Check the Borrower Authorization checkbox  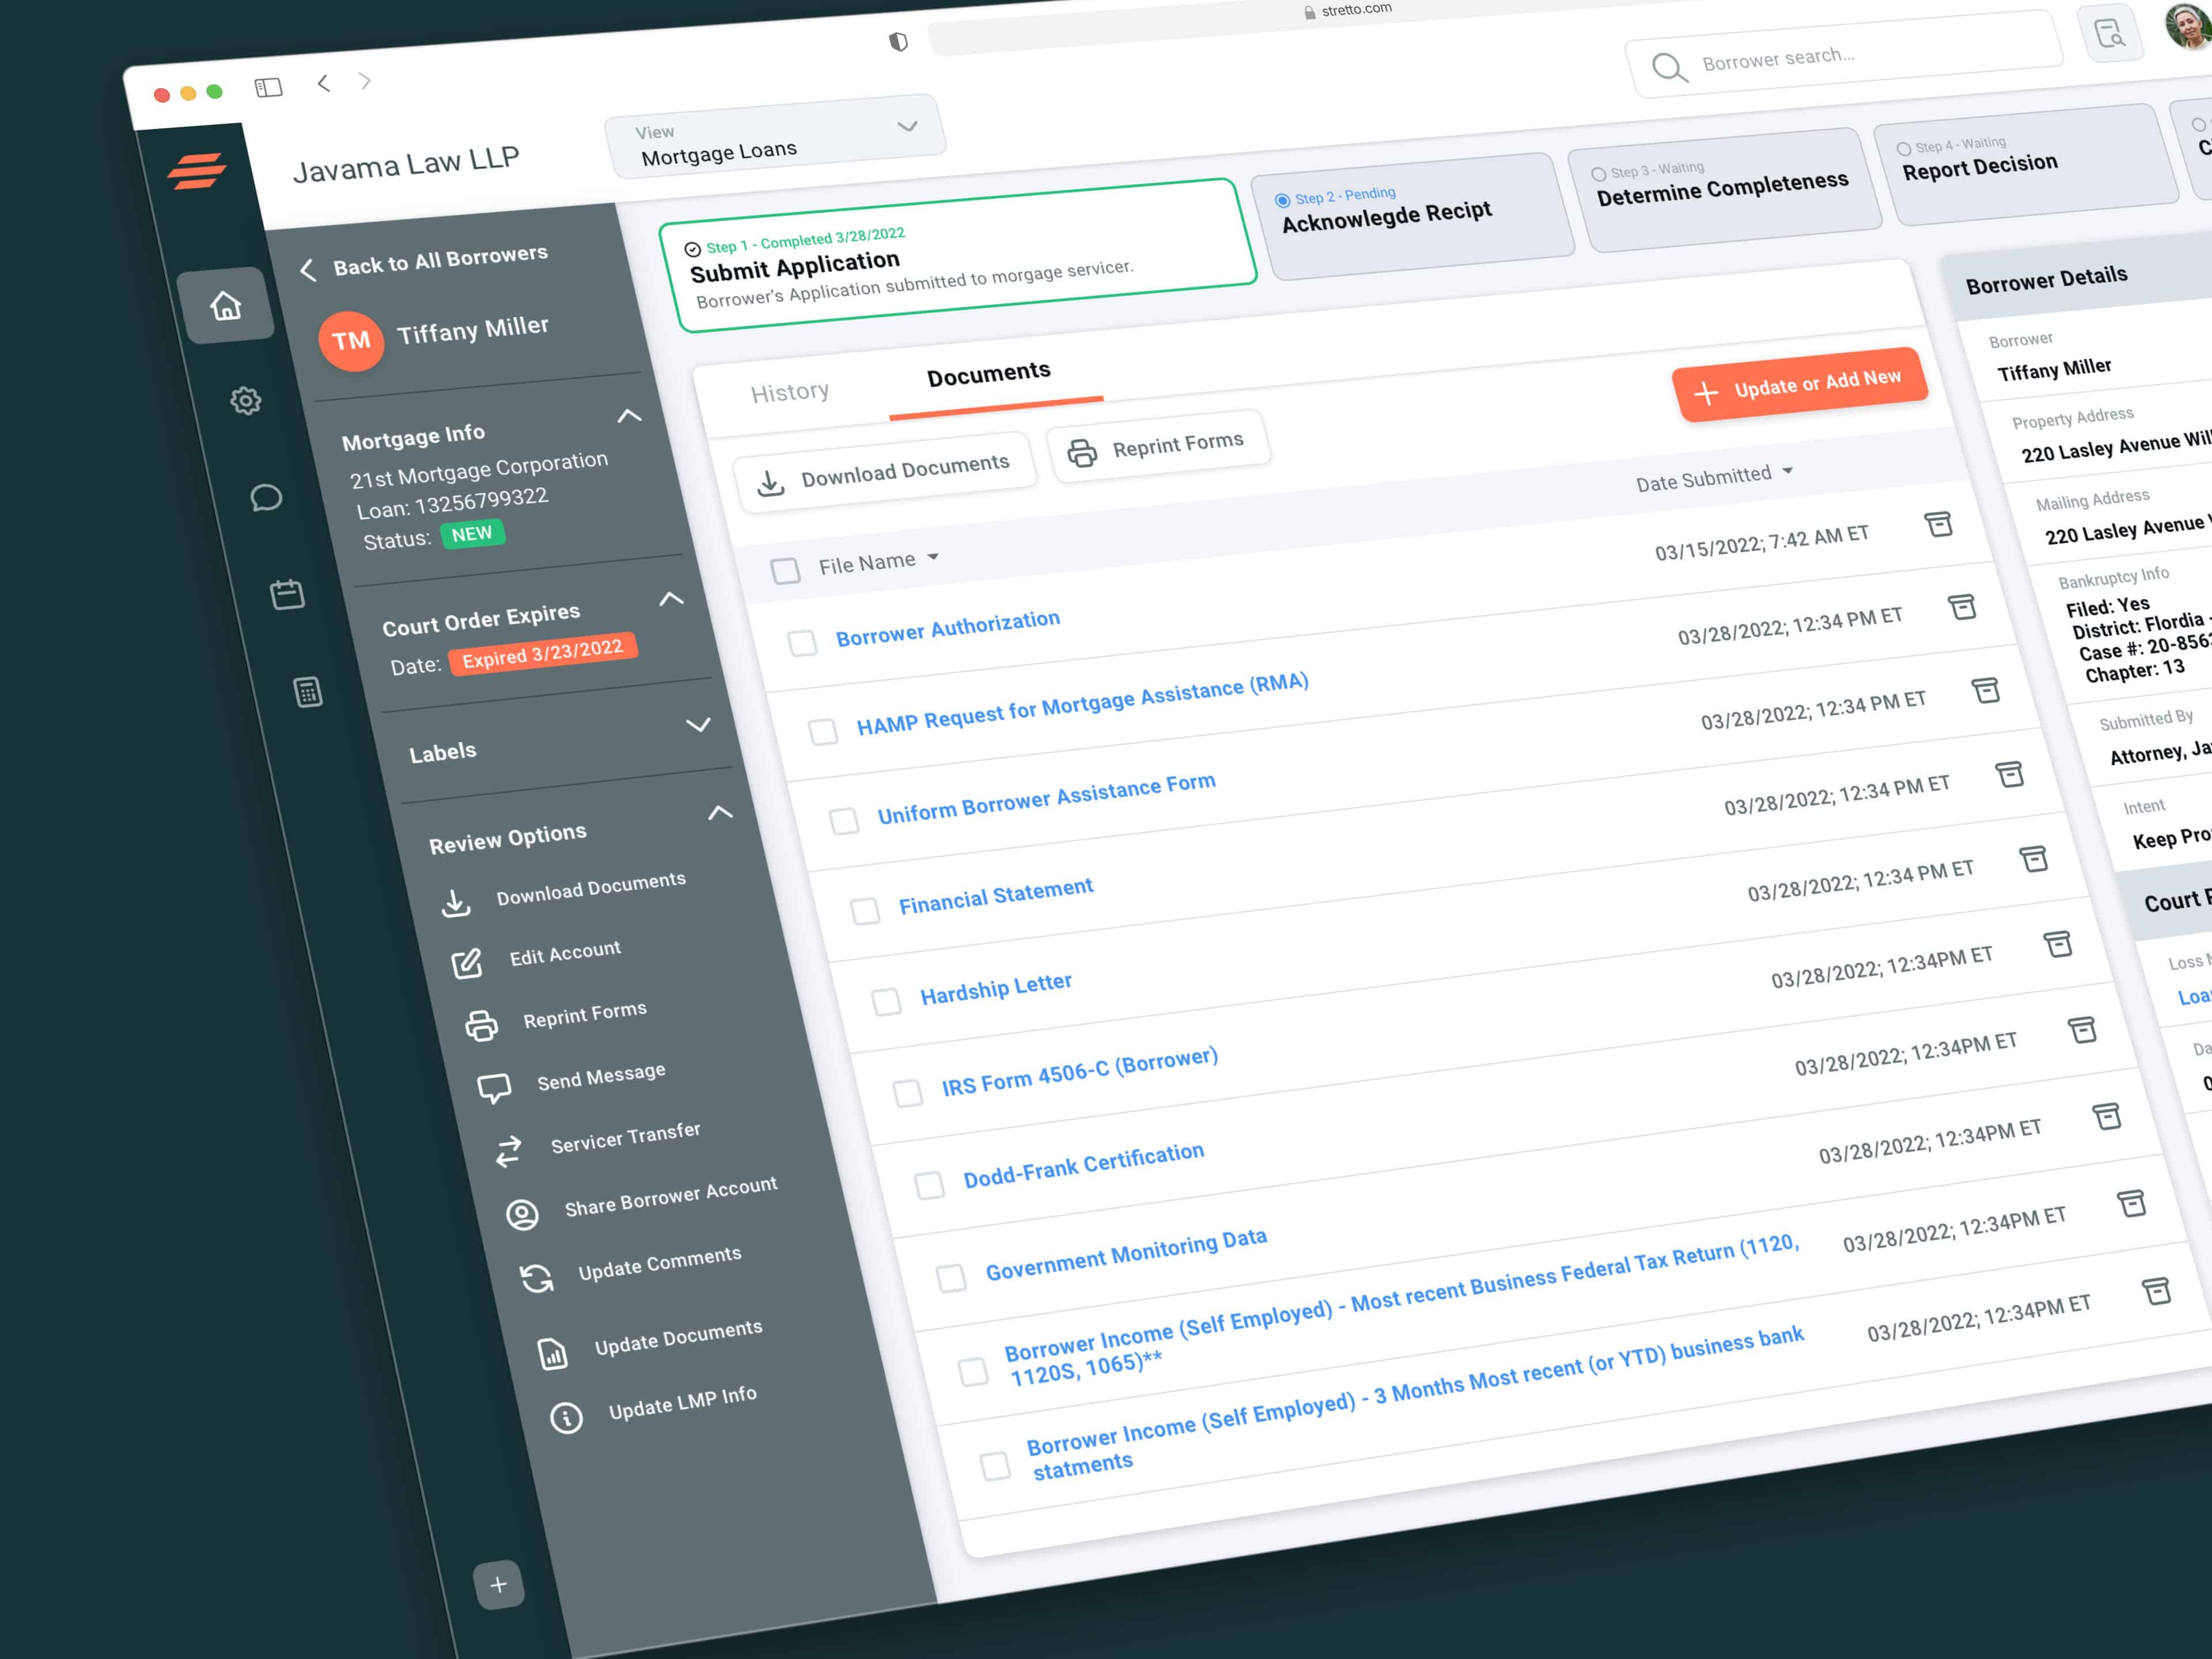(x=802, y=643)
